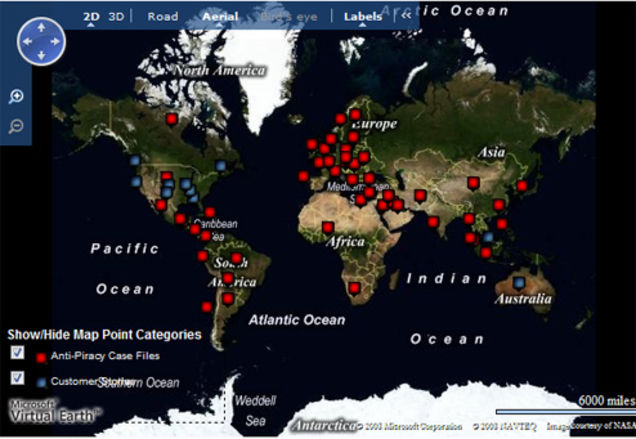Toggle the Labels option in toolbar
Screen dimensions: 636x439
(363, 17)
